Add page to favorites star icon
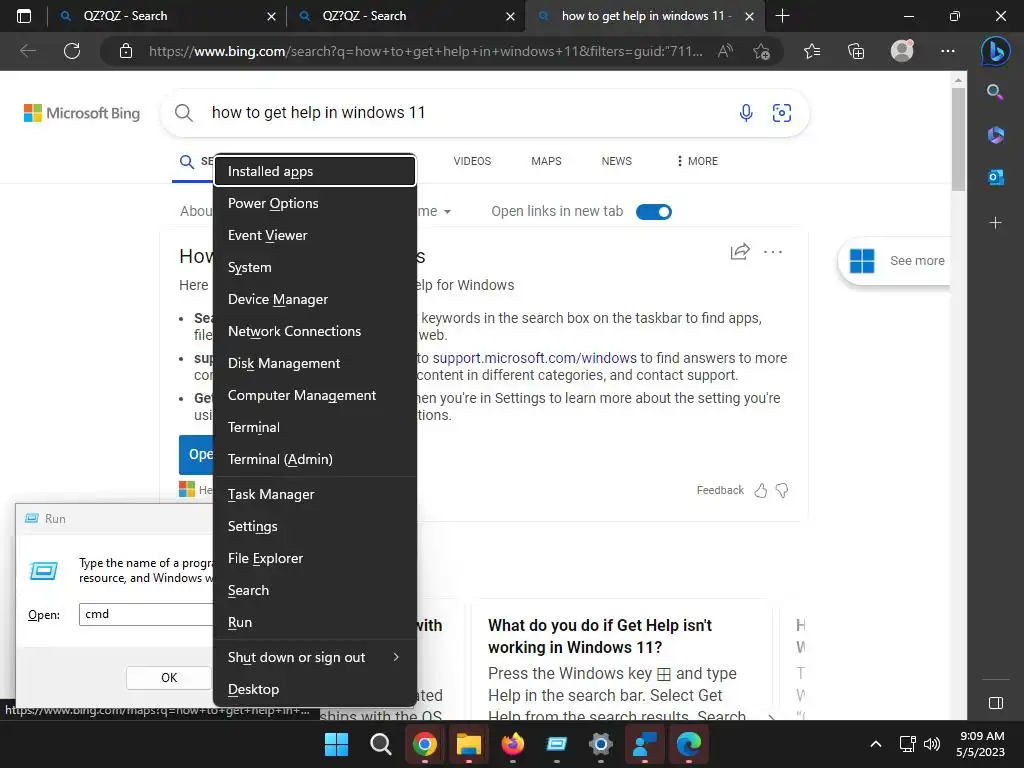 tap(761, 51)
